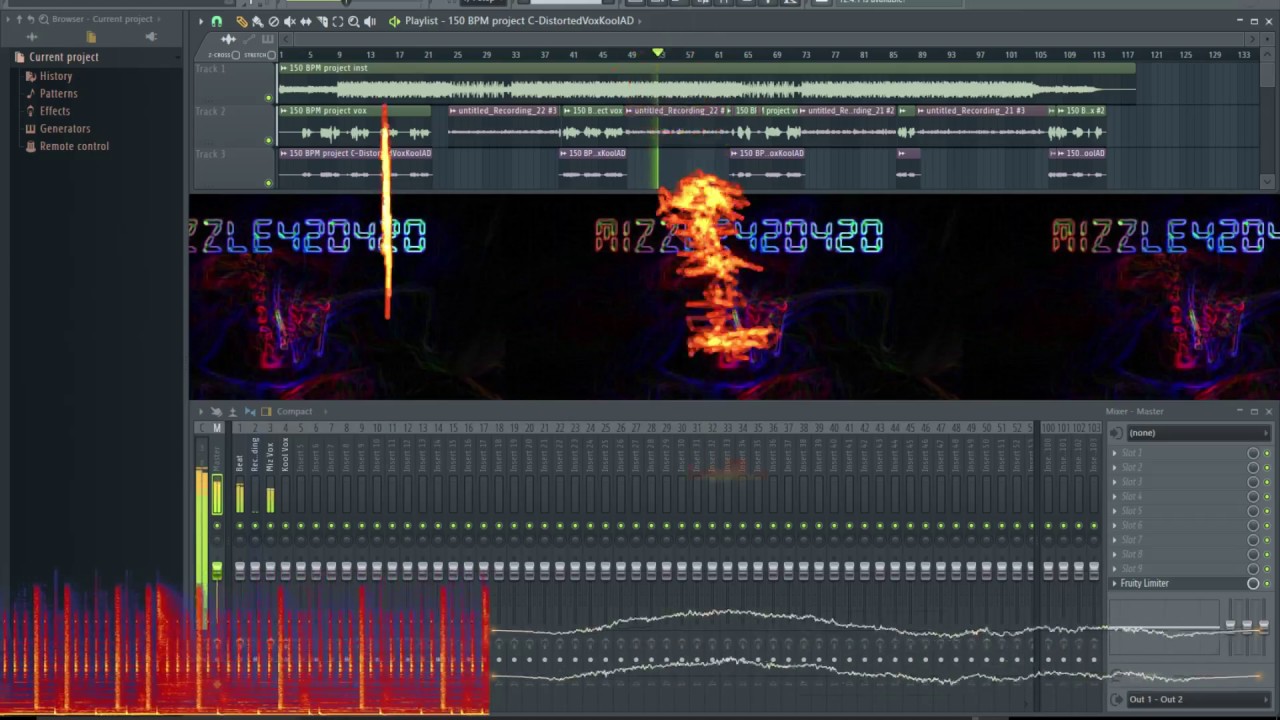Open History in the Browser tree
Viewport: 1280px width, 720px height.
(x=55, y=76)
